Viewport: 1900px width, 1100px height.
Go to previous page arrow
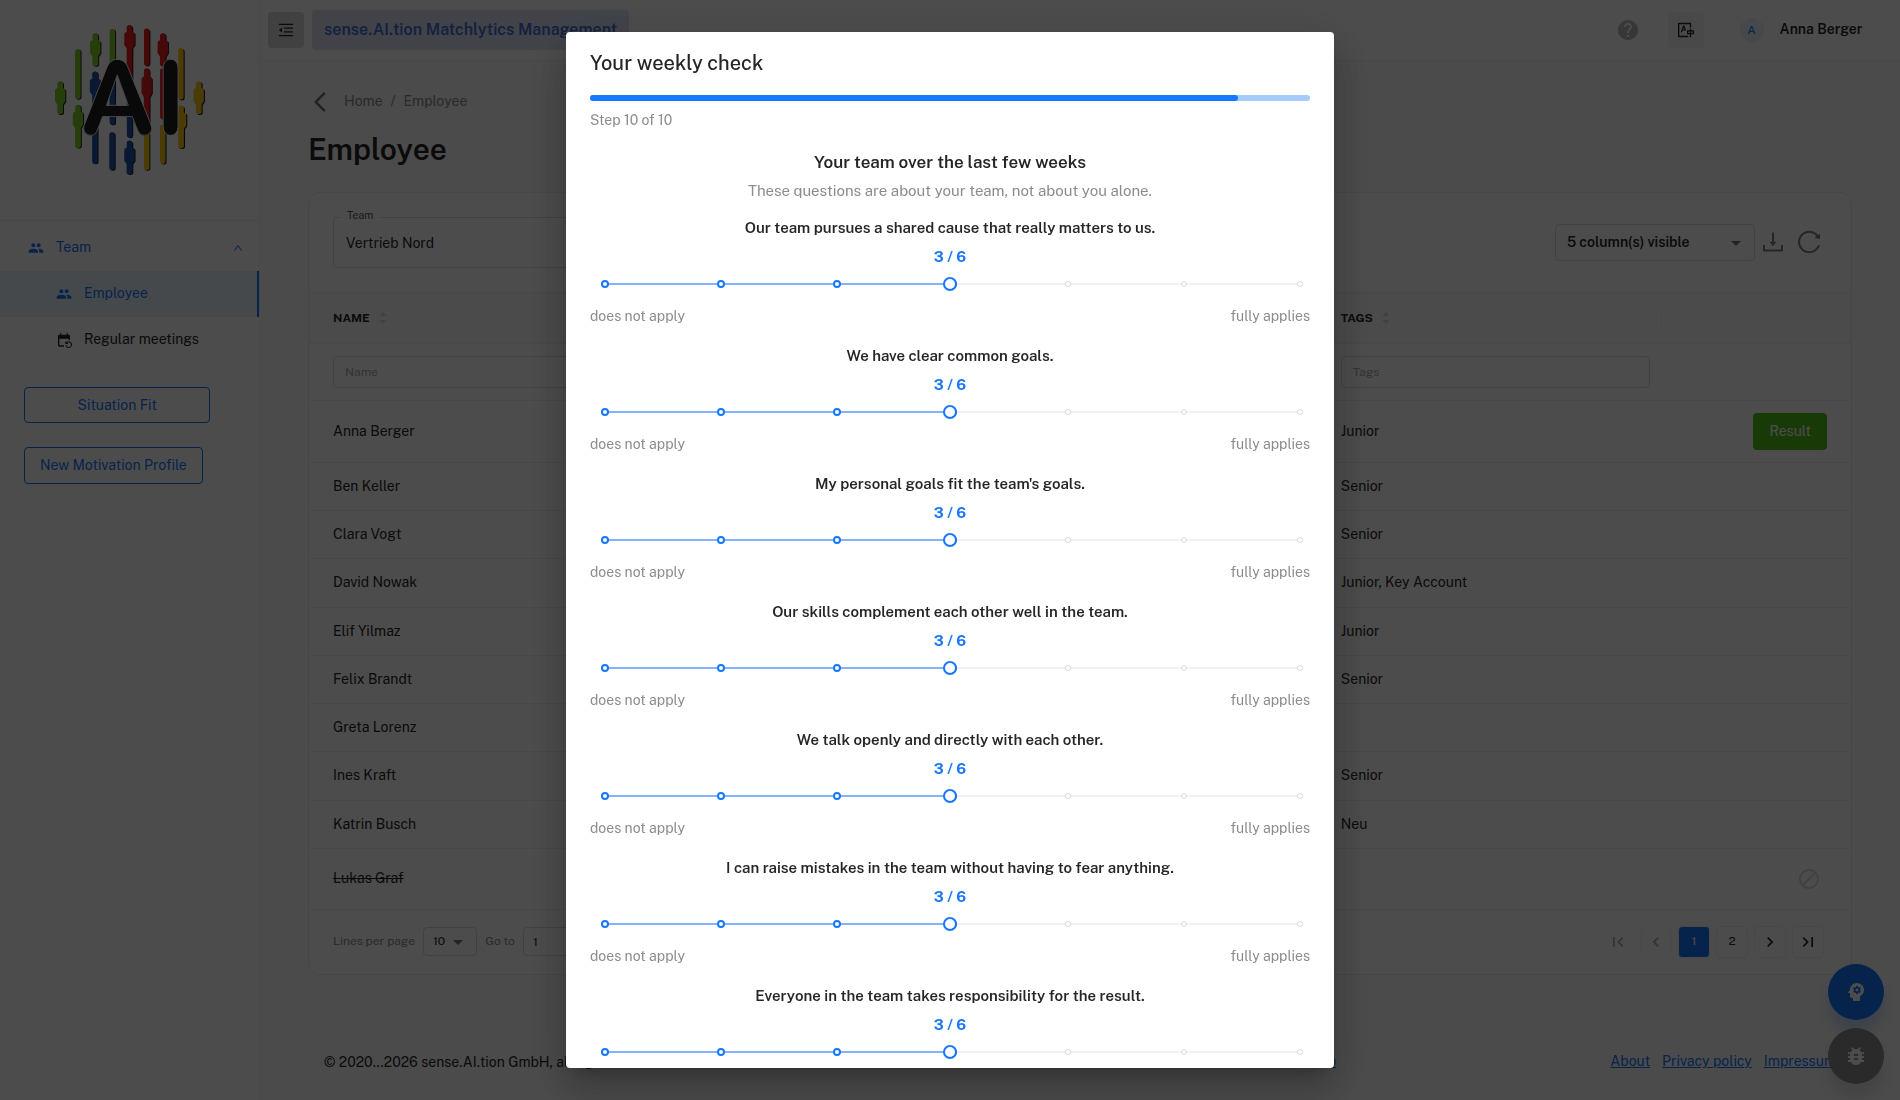(x=1656, y=942)
